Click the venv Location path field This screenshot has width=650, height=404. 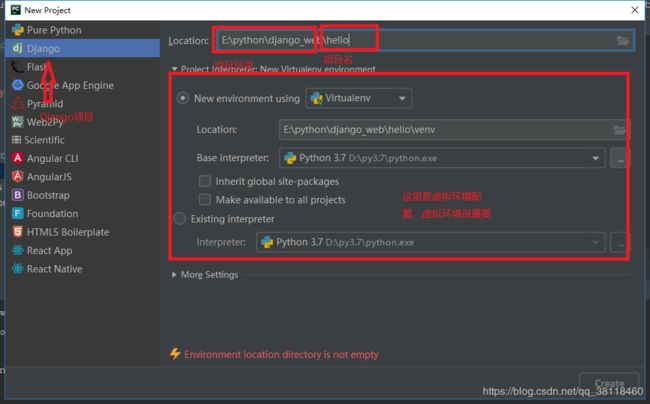[453, 130]
